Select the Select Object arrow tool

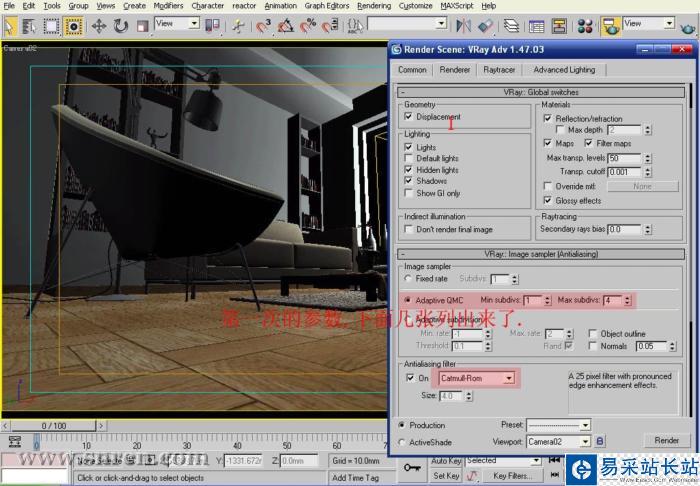[9, 27]
